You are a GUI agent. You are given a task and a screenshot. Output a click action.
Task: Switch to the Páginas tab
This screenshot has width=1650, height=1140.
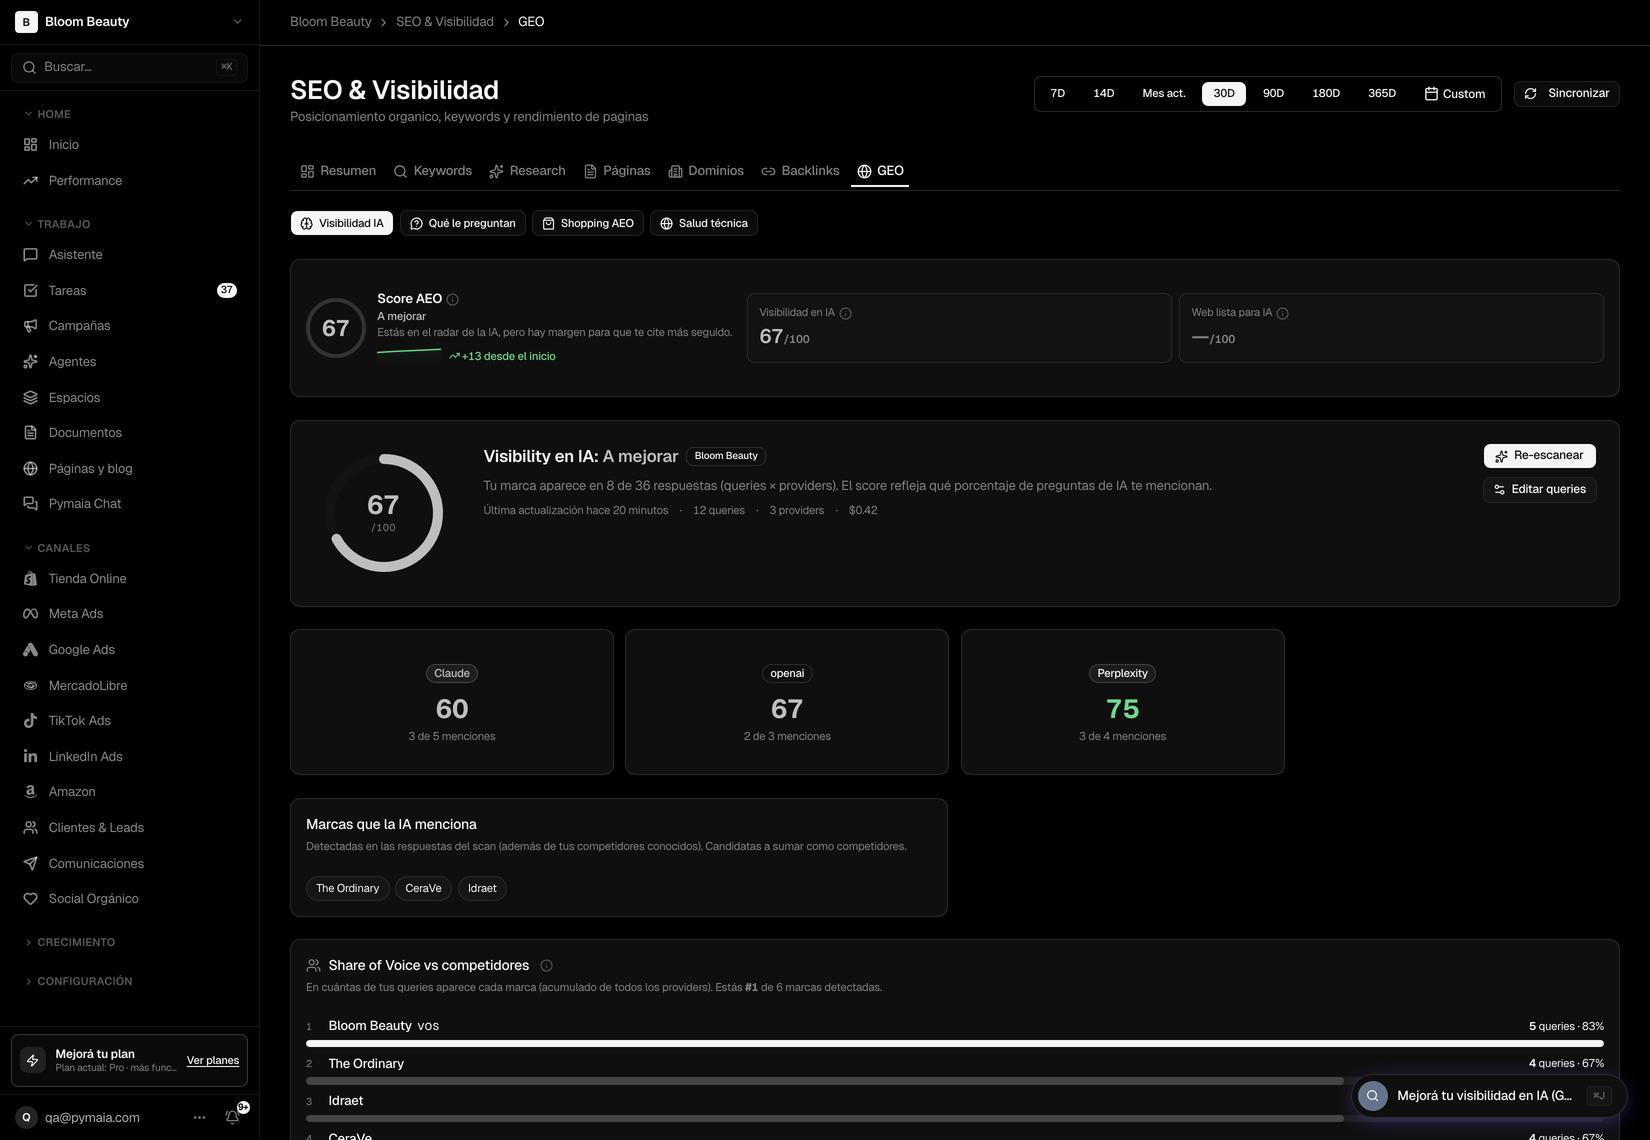tap(617, 171)
